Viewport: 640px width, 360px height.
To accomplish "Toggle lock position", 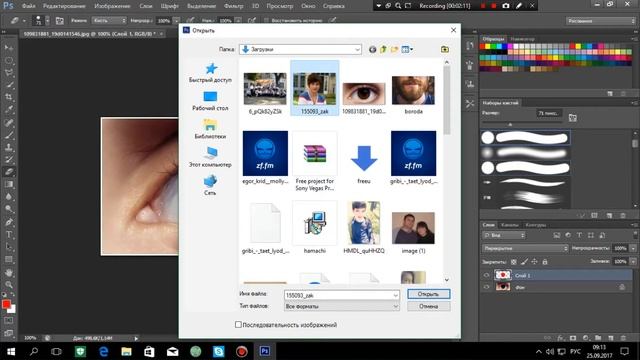I will pyautogui.click(x=534, y=262).
